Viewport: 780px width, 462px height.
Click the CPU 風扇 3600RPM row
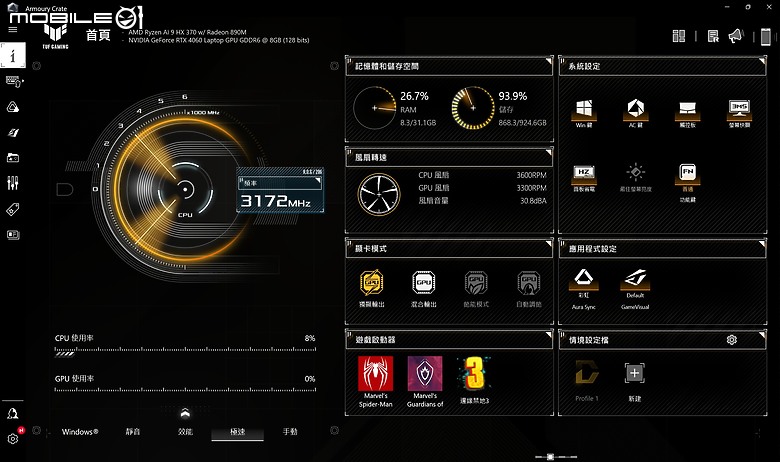coord(482,175)
